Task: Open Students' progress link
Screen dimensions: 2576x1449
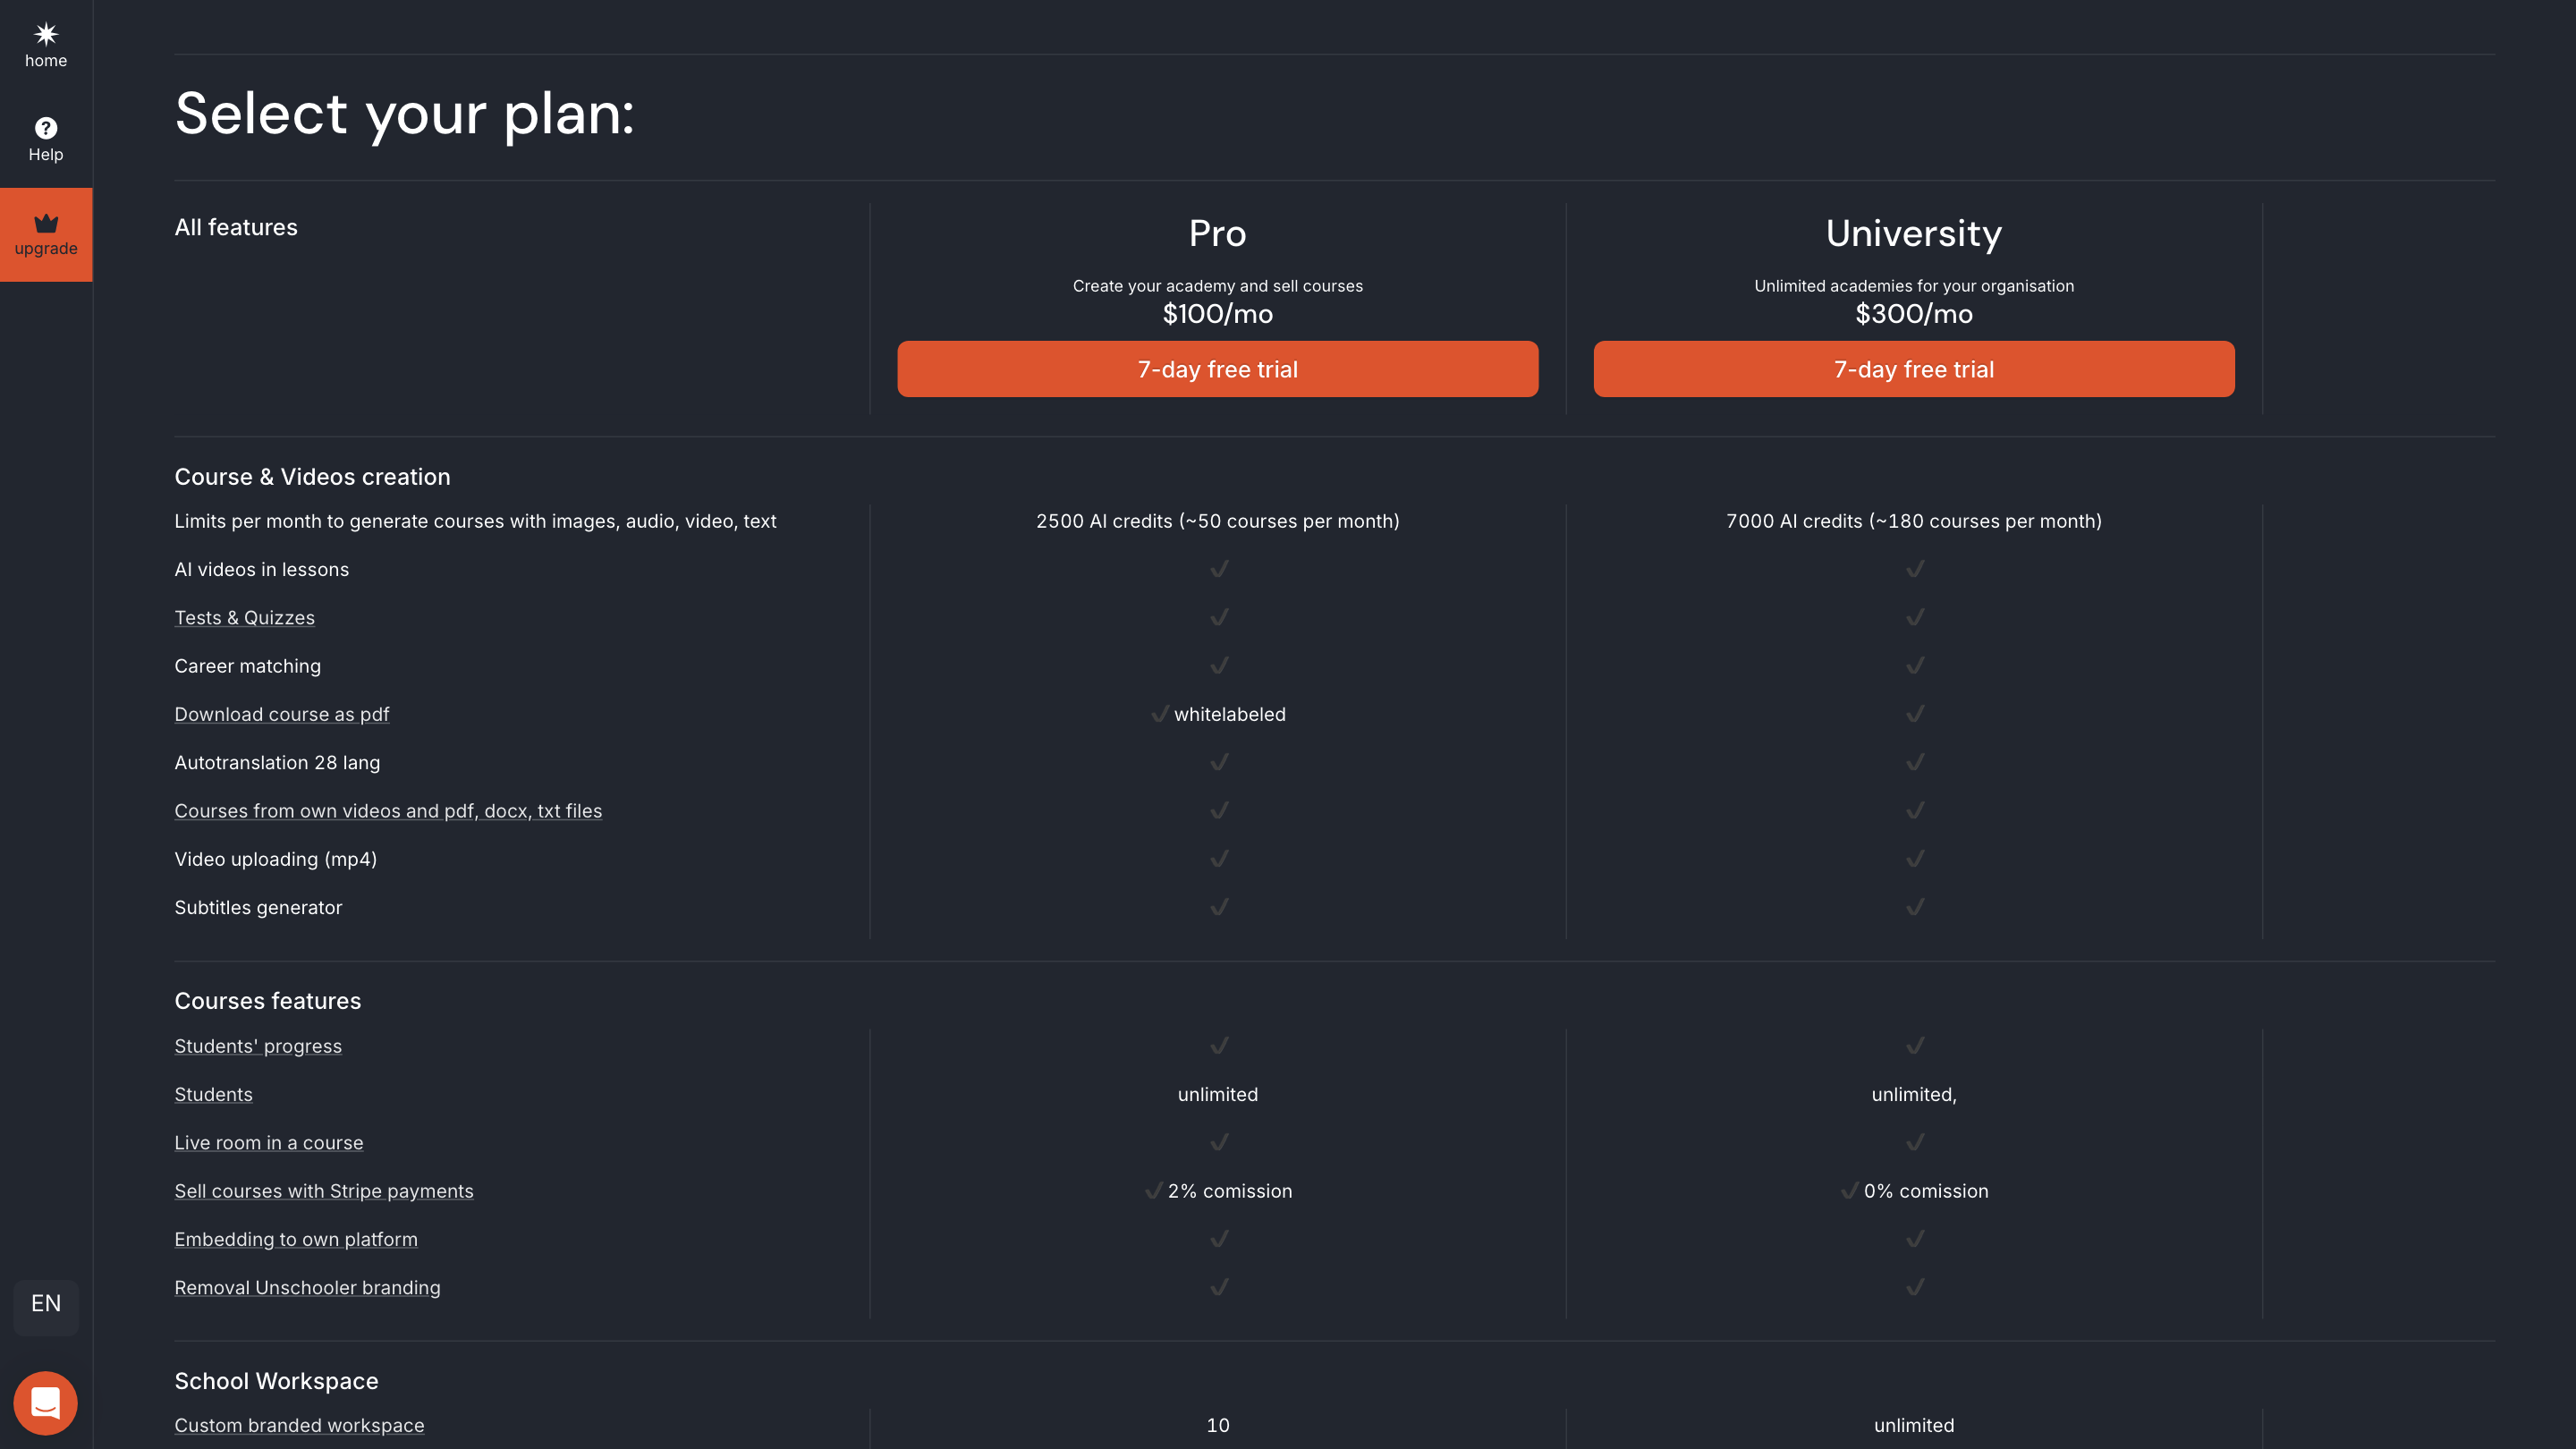Action: (x=258, y=1046)
